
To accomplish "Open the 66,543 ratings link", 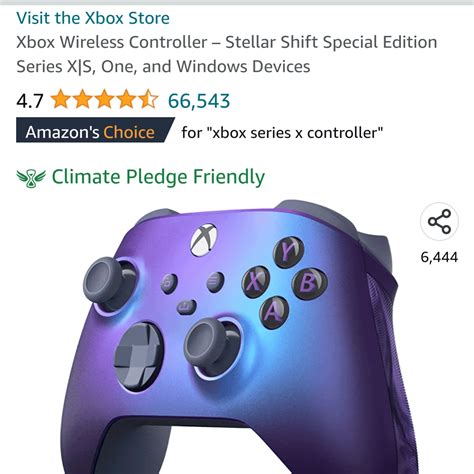I will 199,101.
